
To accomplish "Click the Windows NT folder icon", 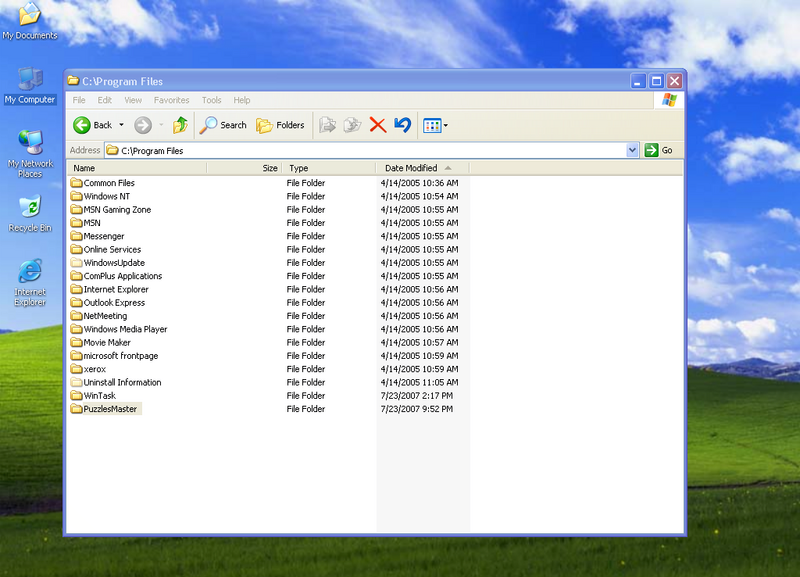I will coord(77,196).
